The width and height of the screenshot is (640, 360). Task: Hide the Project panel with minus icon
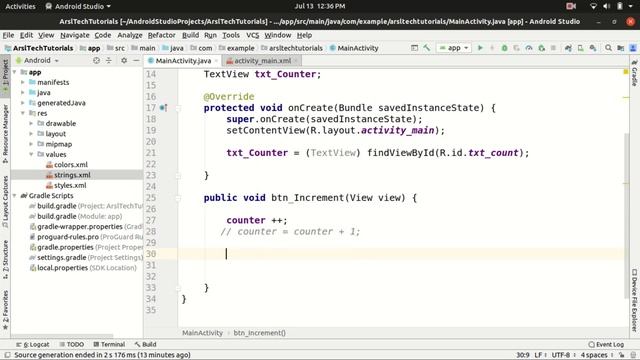tap(136, 60)
